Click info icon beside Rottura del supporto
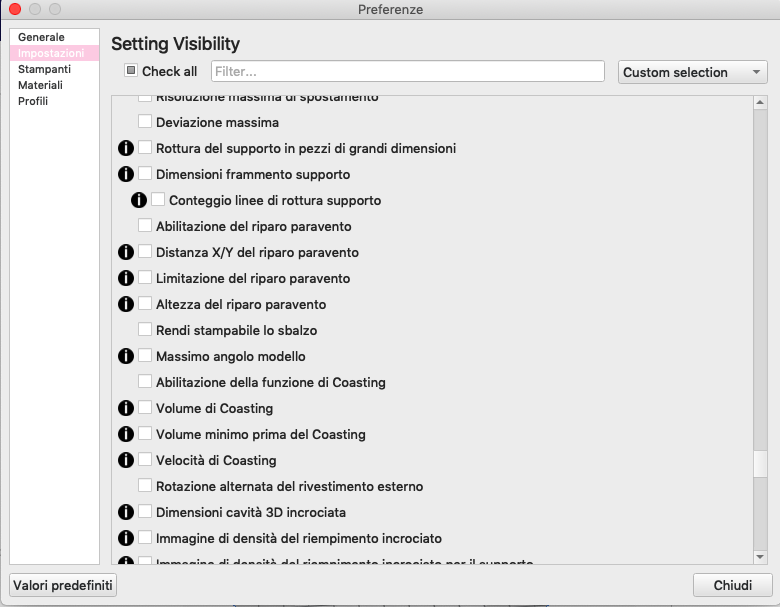The image size is (780, 607). click(126, 148)
